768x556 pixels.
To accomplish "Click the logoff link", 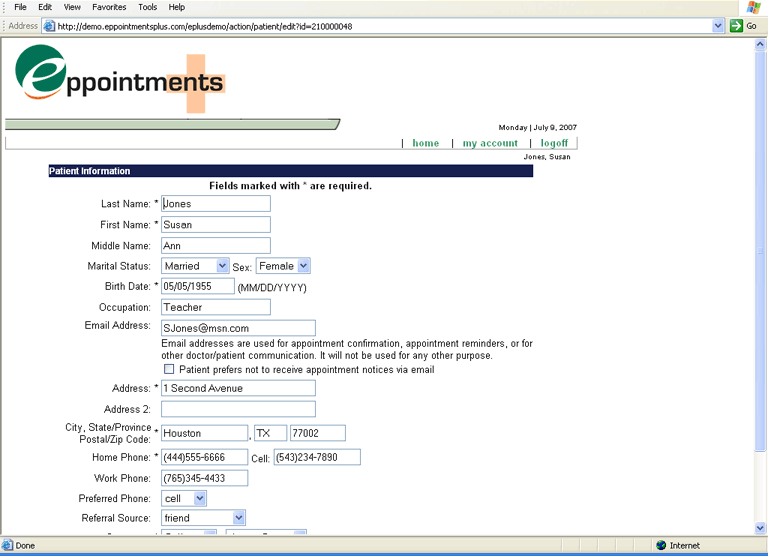I will pyautogui.click(x=554, y=143).
